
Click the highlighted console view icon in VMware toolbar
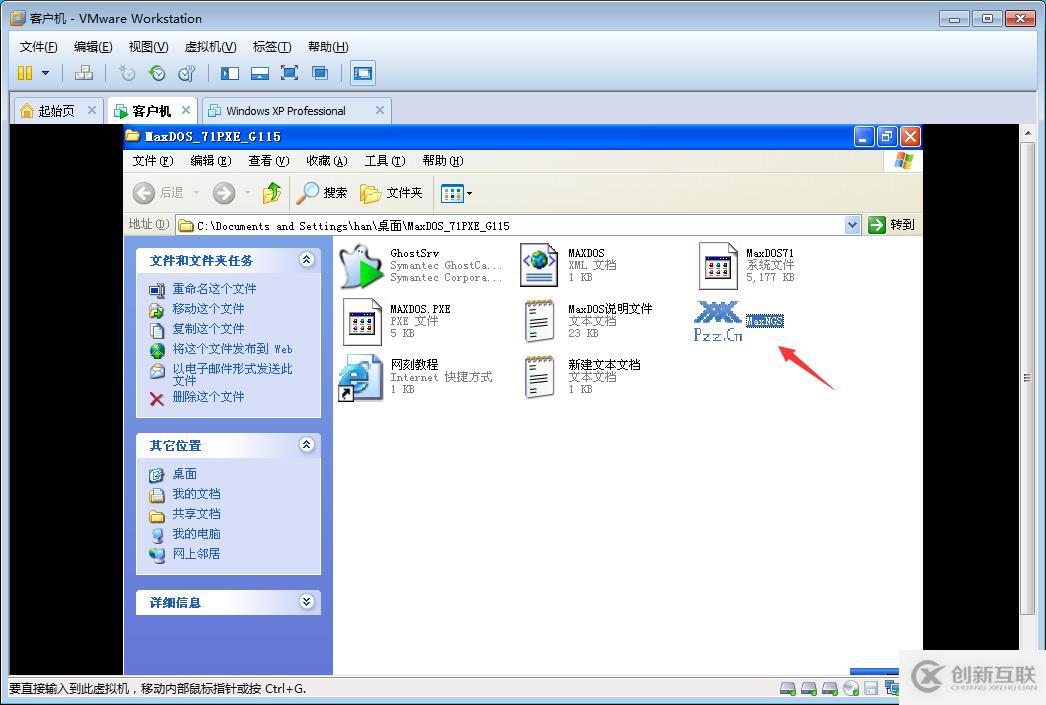[x=363, y=73]
